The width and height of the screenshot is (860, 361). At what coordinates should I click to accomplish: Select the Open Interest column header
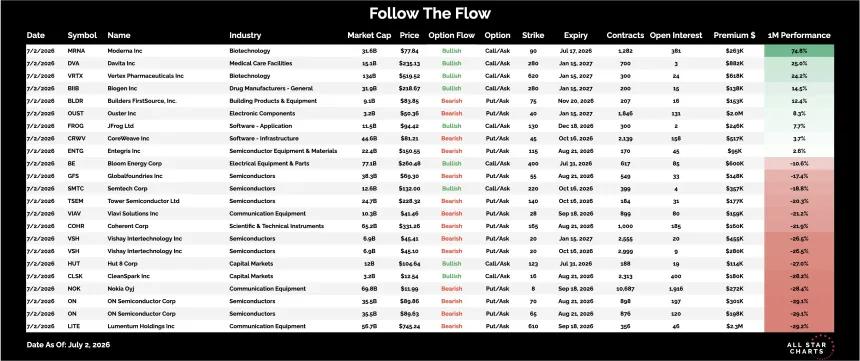(676, 35)
